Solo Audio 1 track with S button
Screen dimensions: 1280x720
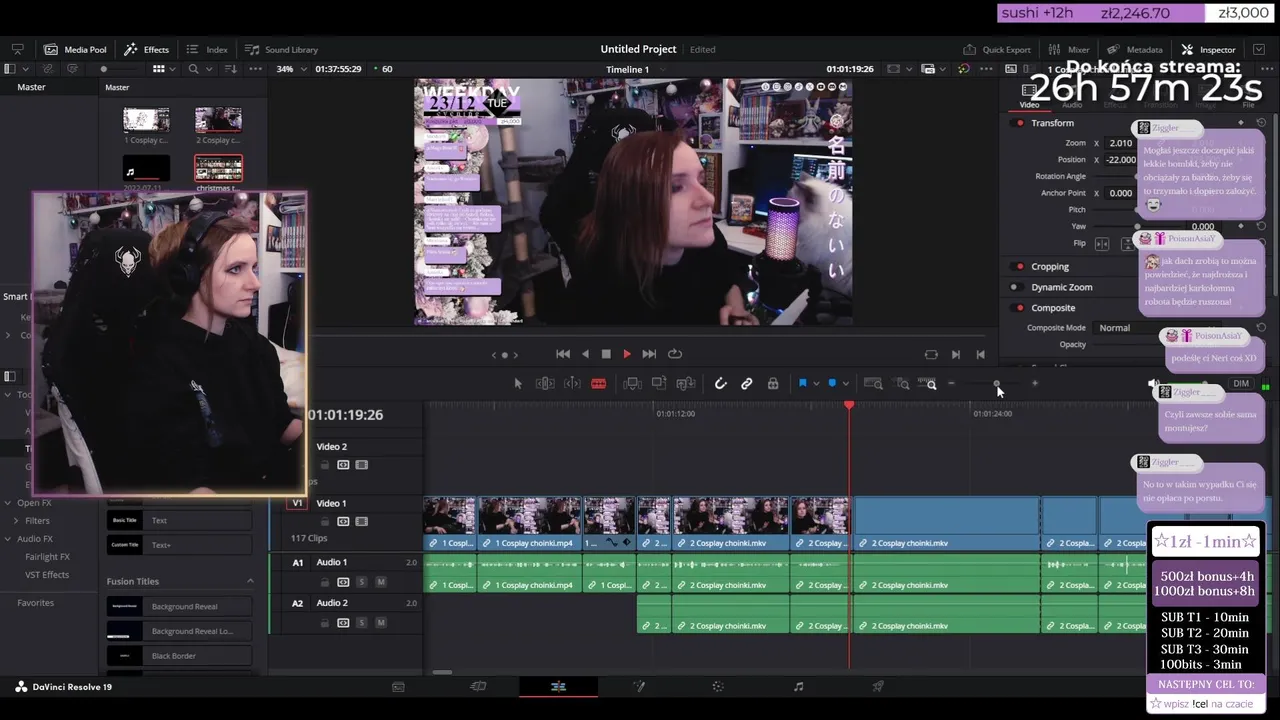click(362, 582)
